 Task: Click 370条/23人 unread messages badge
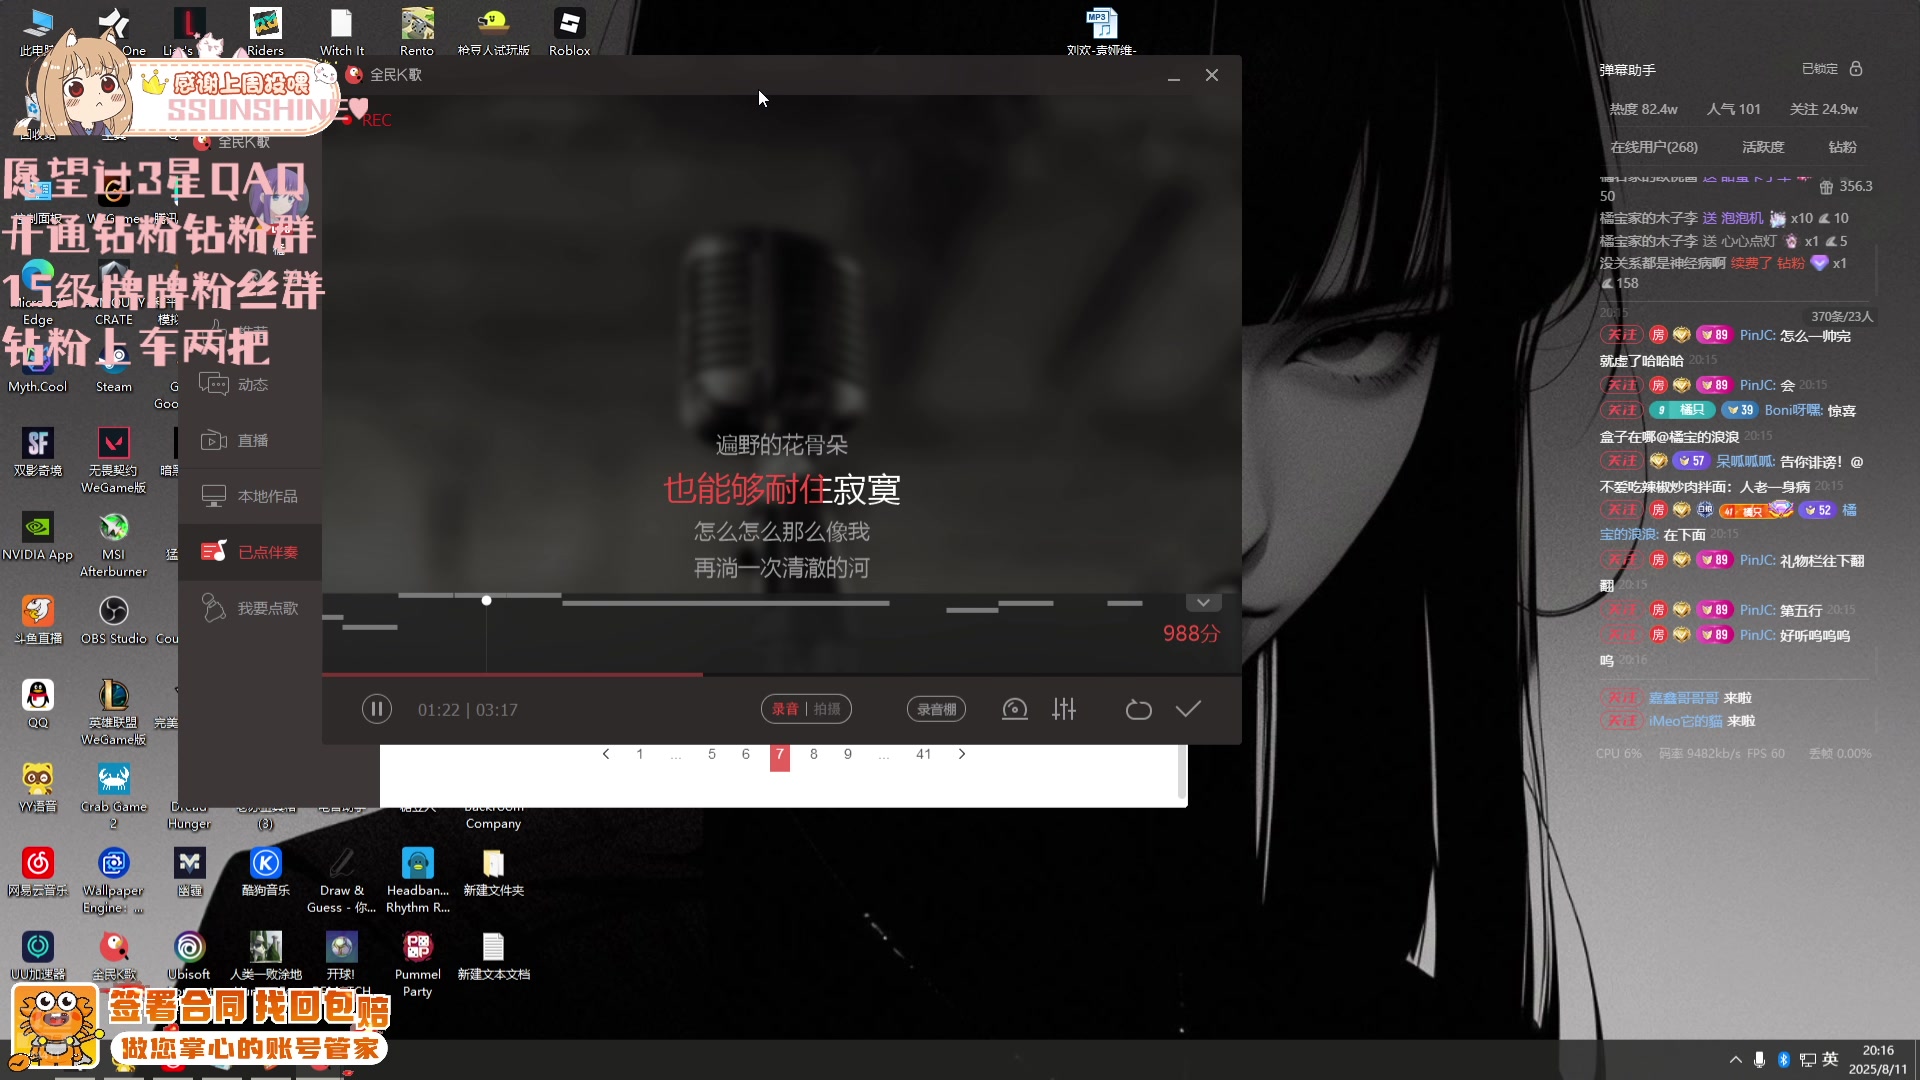click(1842, 317)
